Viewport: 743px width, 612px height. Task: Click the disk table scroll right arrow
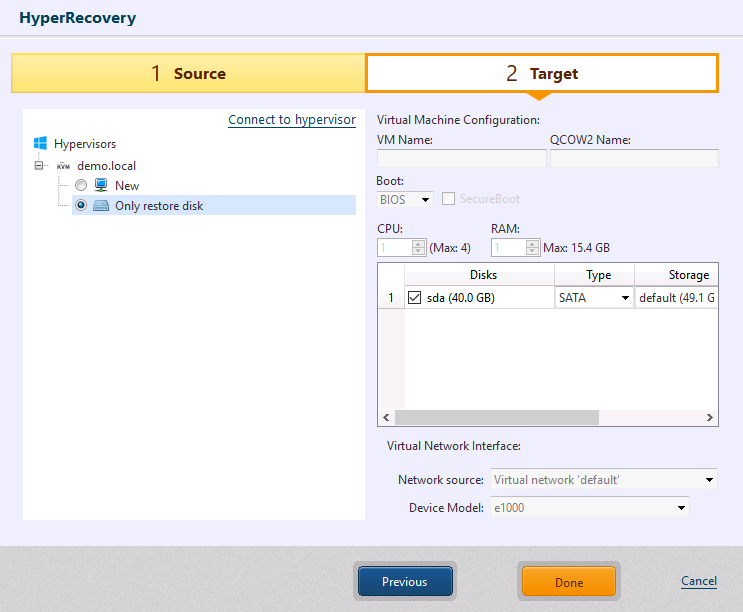(x=709, y=417)
